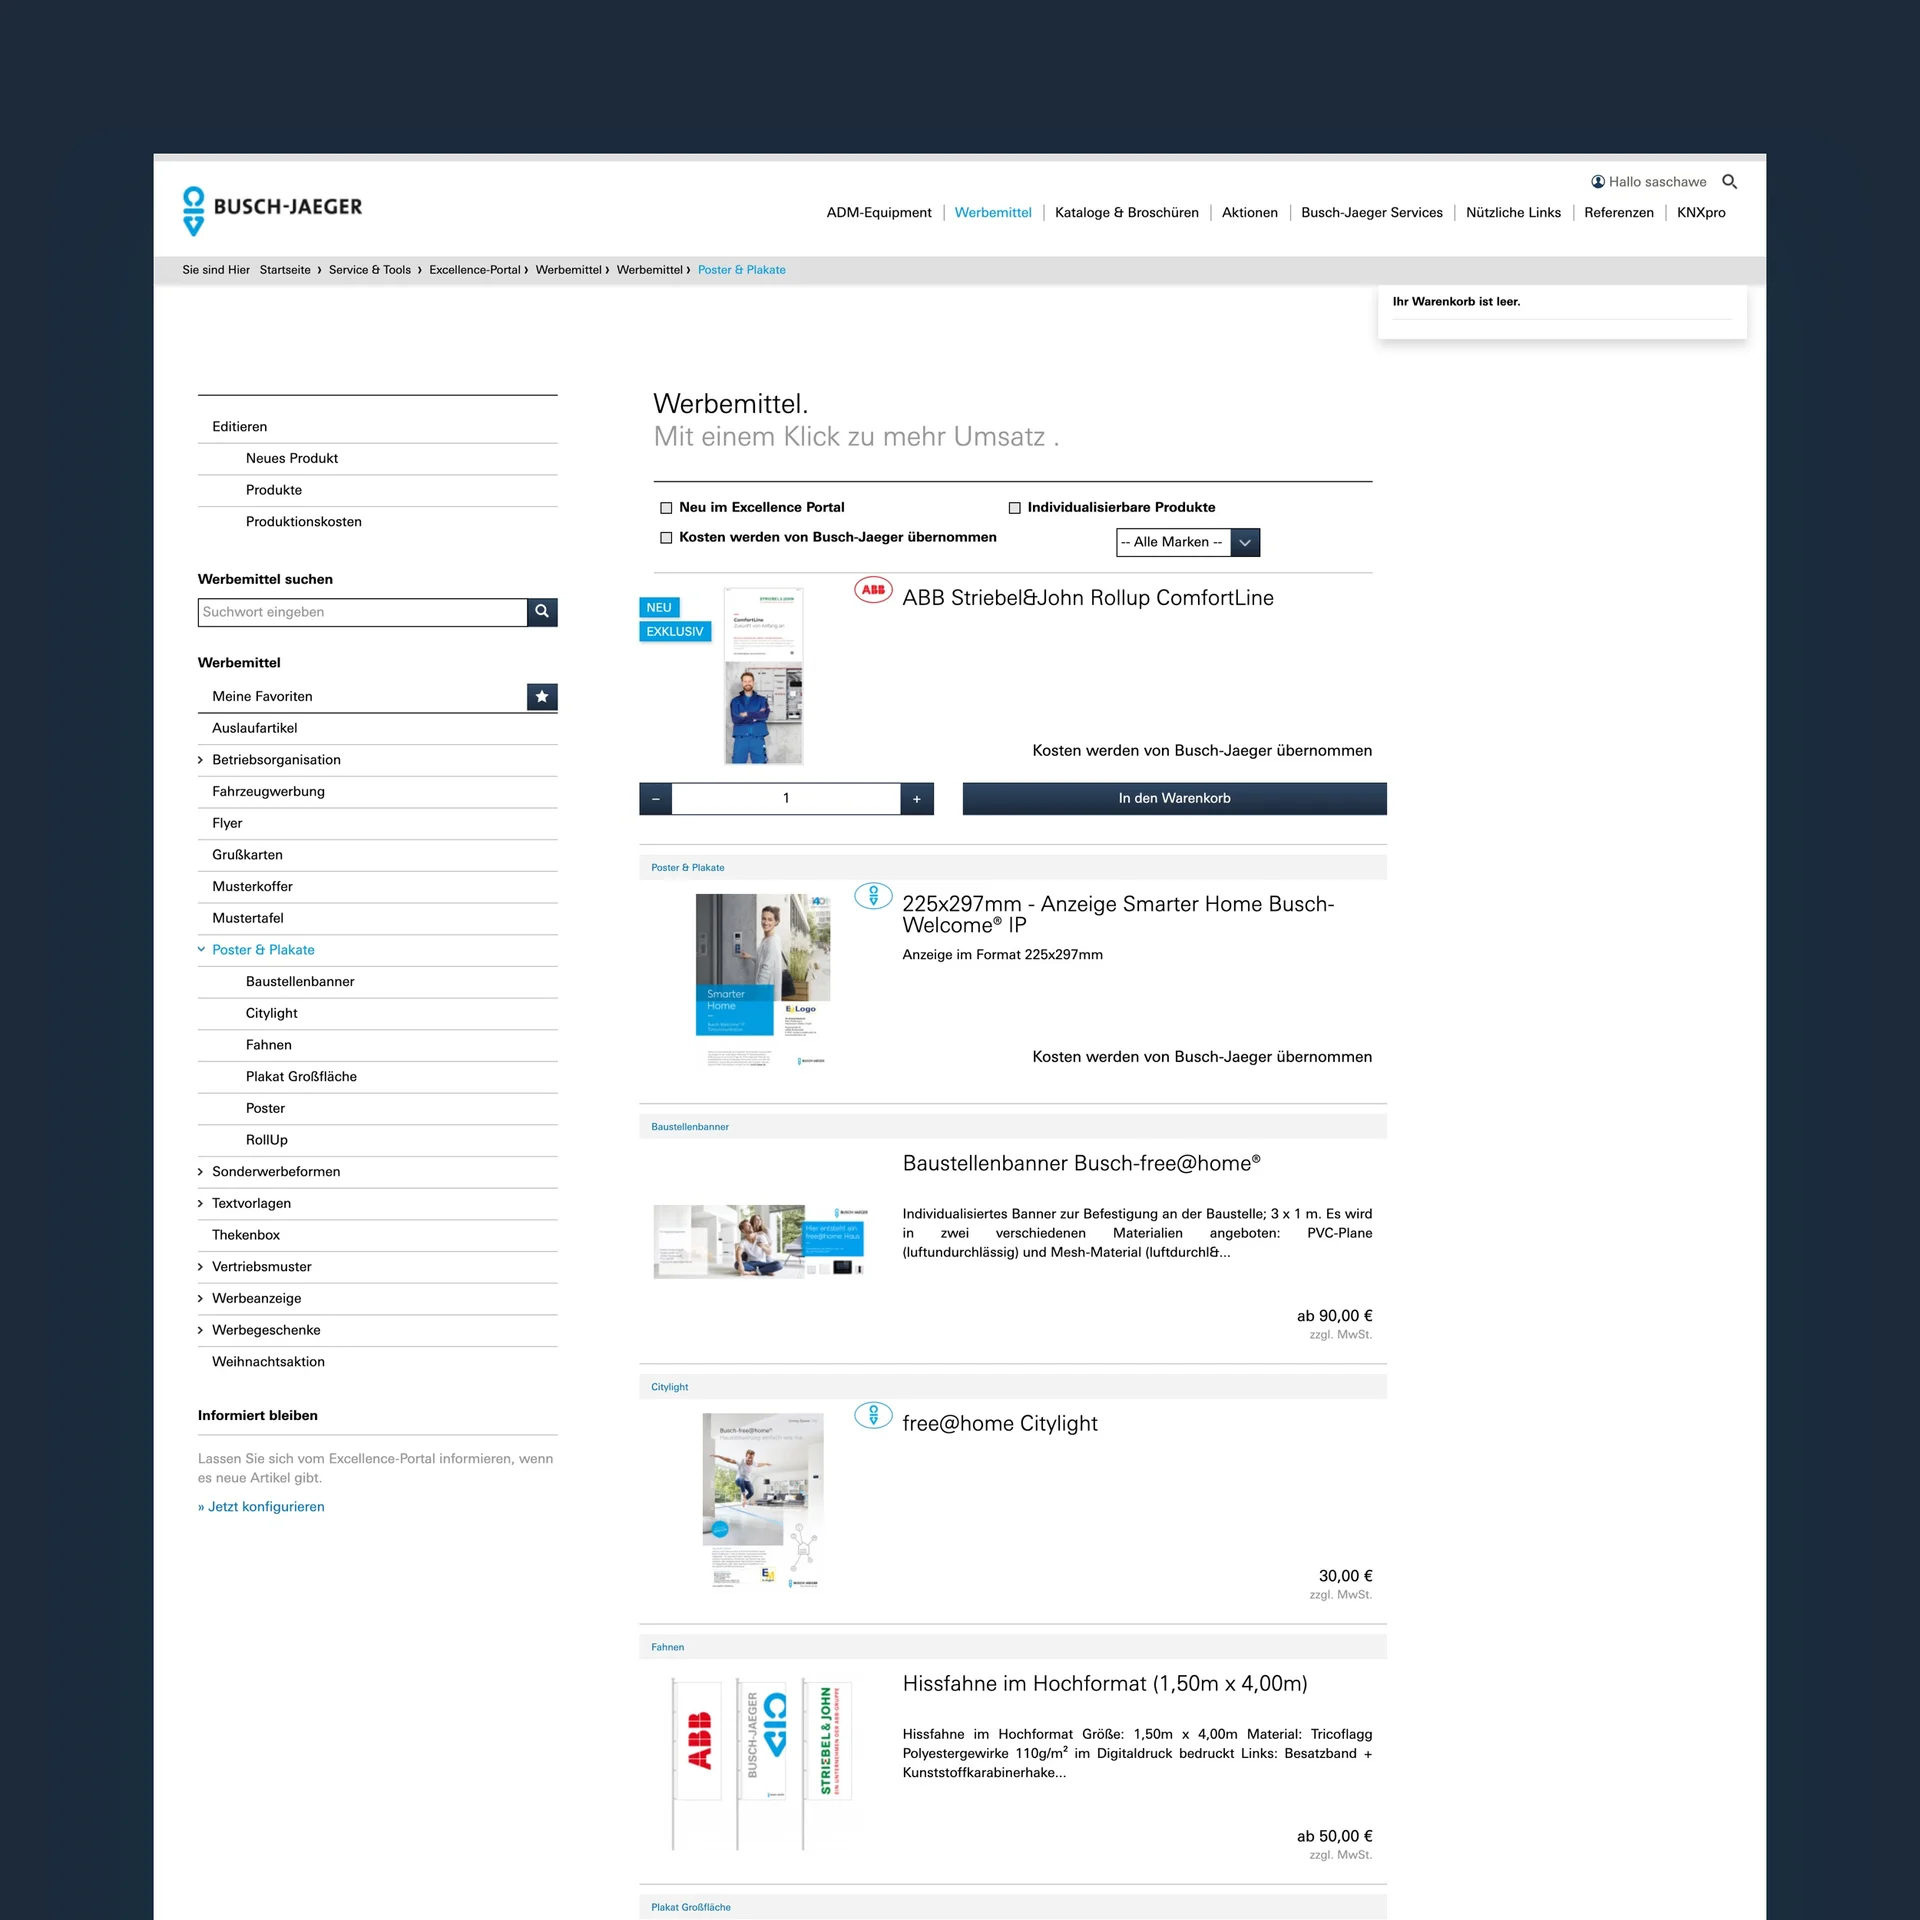The height and width of the screenshot is (1920, 1920).
Task: Open ABB Striebel&John Rollup ComfortLine title
Action: [1088, 598]
